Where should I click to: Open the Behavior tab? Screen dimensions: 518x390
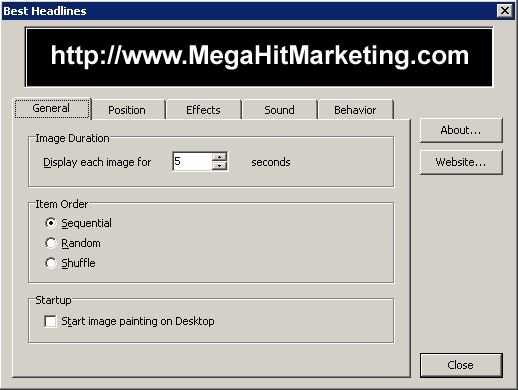pos(356,110)
